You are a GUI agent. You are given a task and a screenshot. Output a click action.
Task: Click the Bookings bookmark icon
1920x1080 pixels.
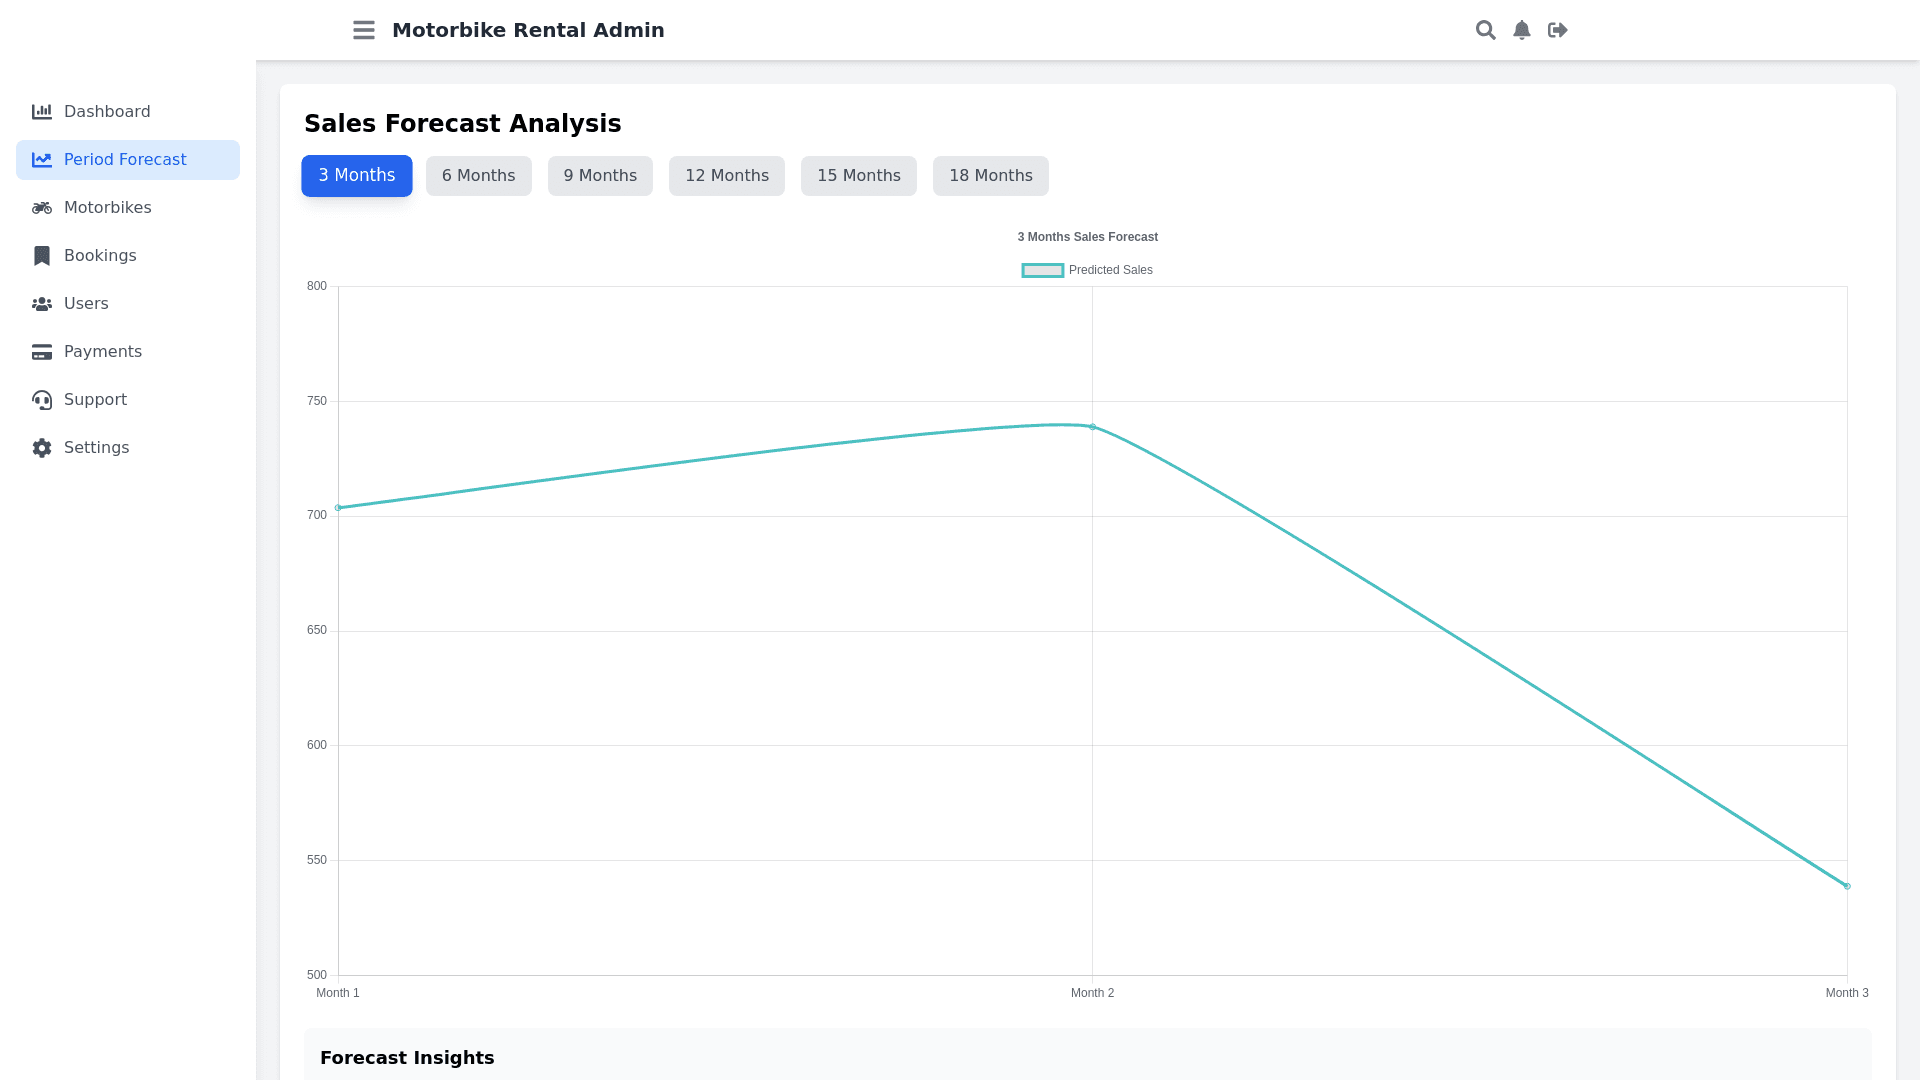[x=42, y=256]
